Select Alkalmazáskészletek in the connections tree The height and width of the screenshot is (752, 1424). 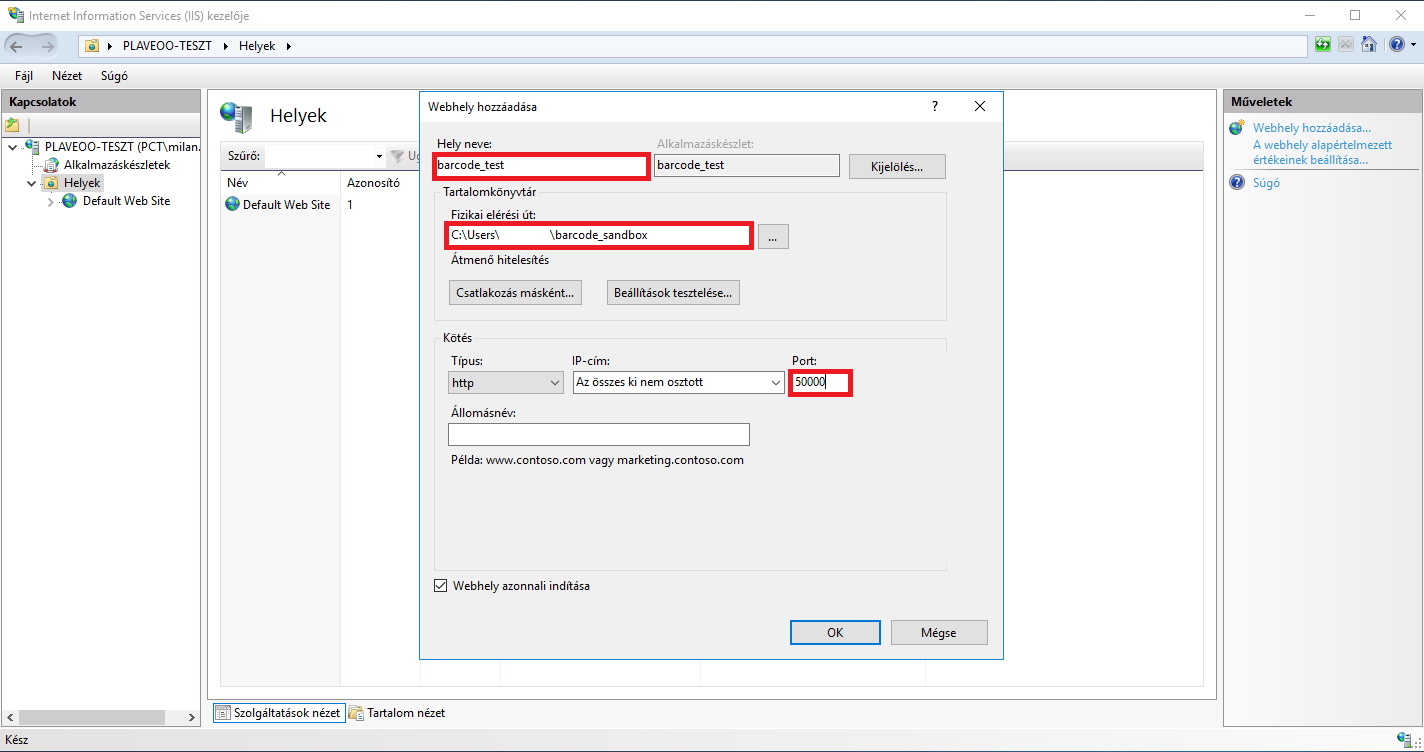[x=116, y=165]
